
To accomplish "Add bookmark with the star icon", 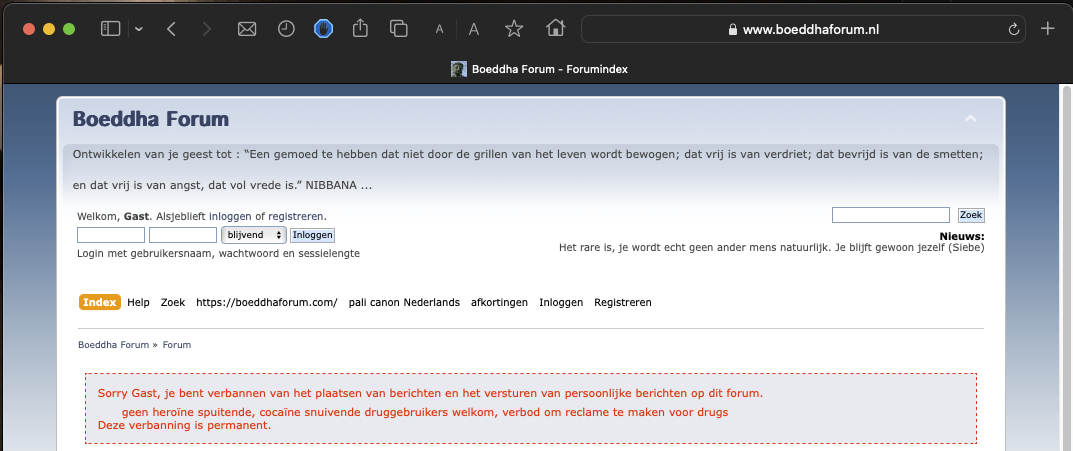I will [514, 29].
